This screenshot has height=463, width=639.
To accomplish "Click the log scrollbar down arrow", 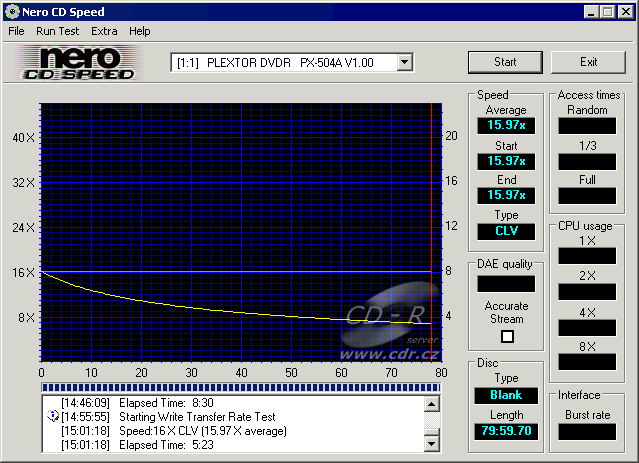I will click(432, 443).
